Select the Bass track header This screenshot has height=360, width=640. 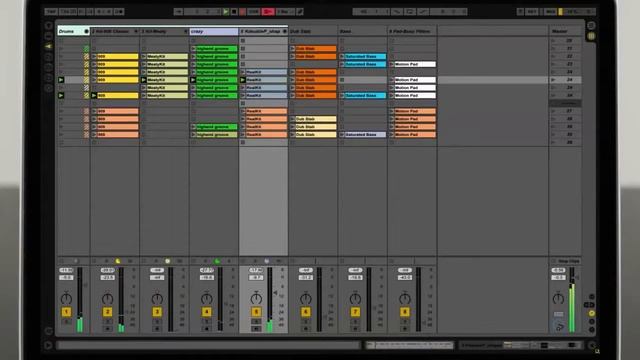click(x=363, y=31)
